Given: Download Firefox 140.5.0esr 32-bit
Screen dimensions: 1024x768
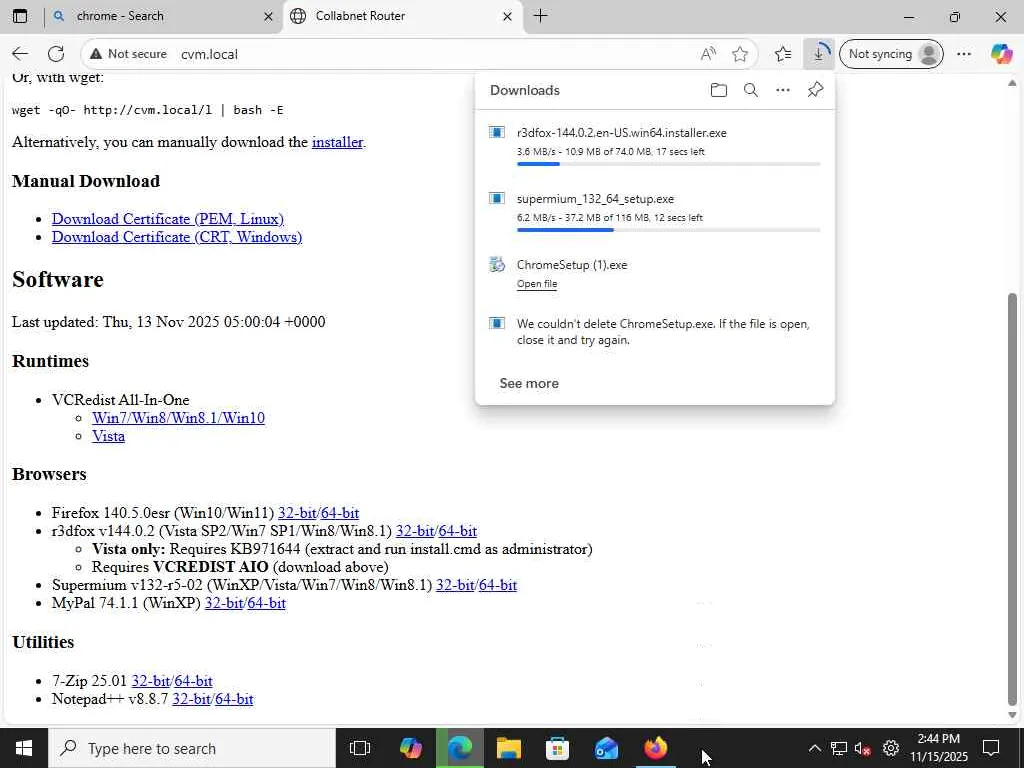Looking at the screenshot, I should (297, 513).
